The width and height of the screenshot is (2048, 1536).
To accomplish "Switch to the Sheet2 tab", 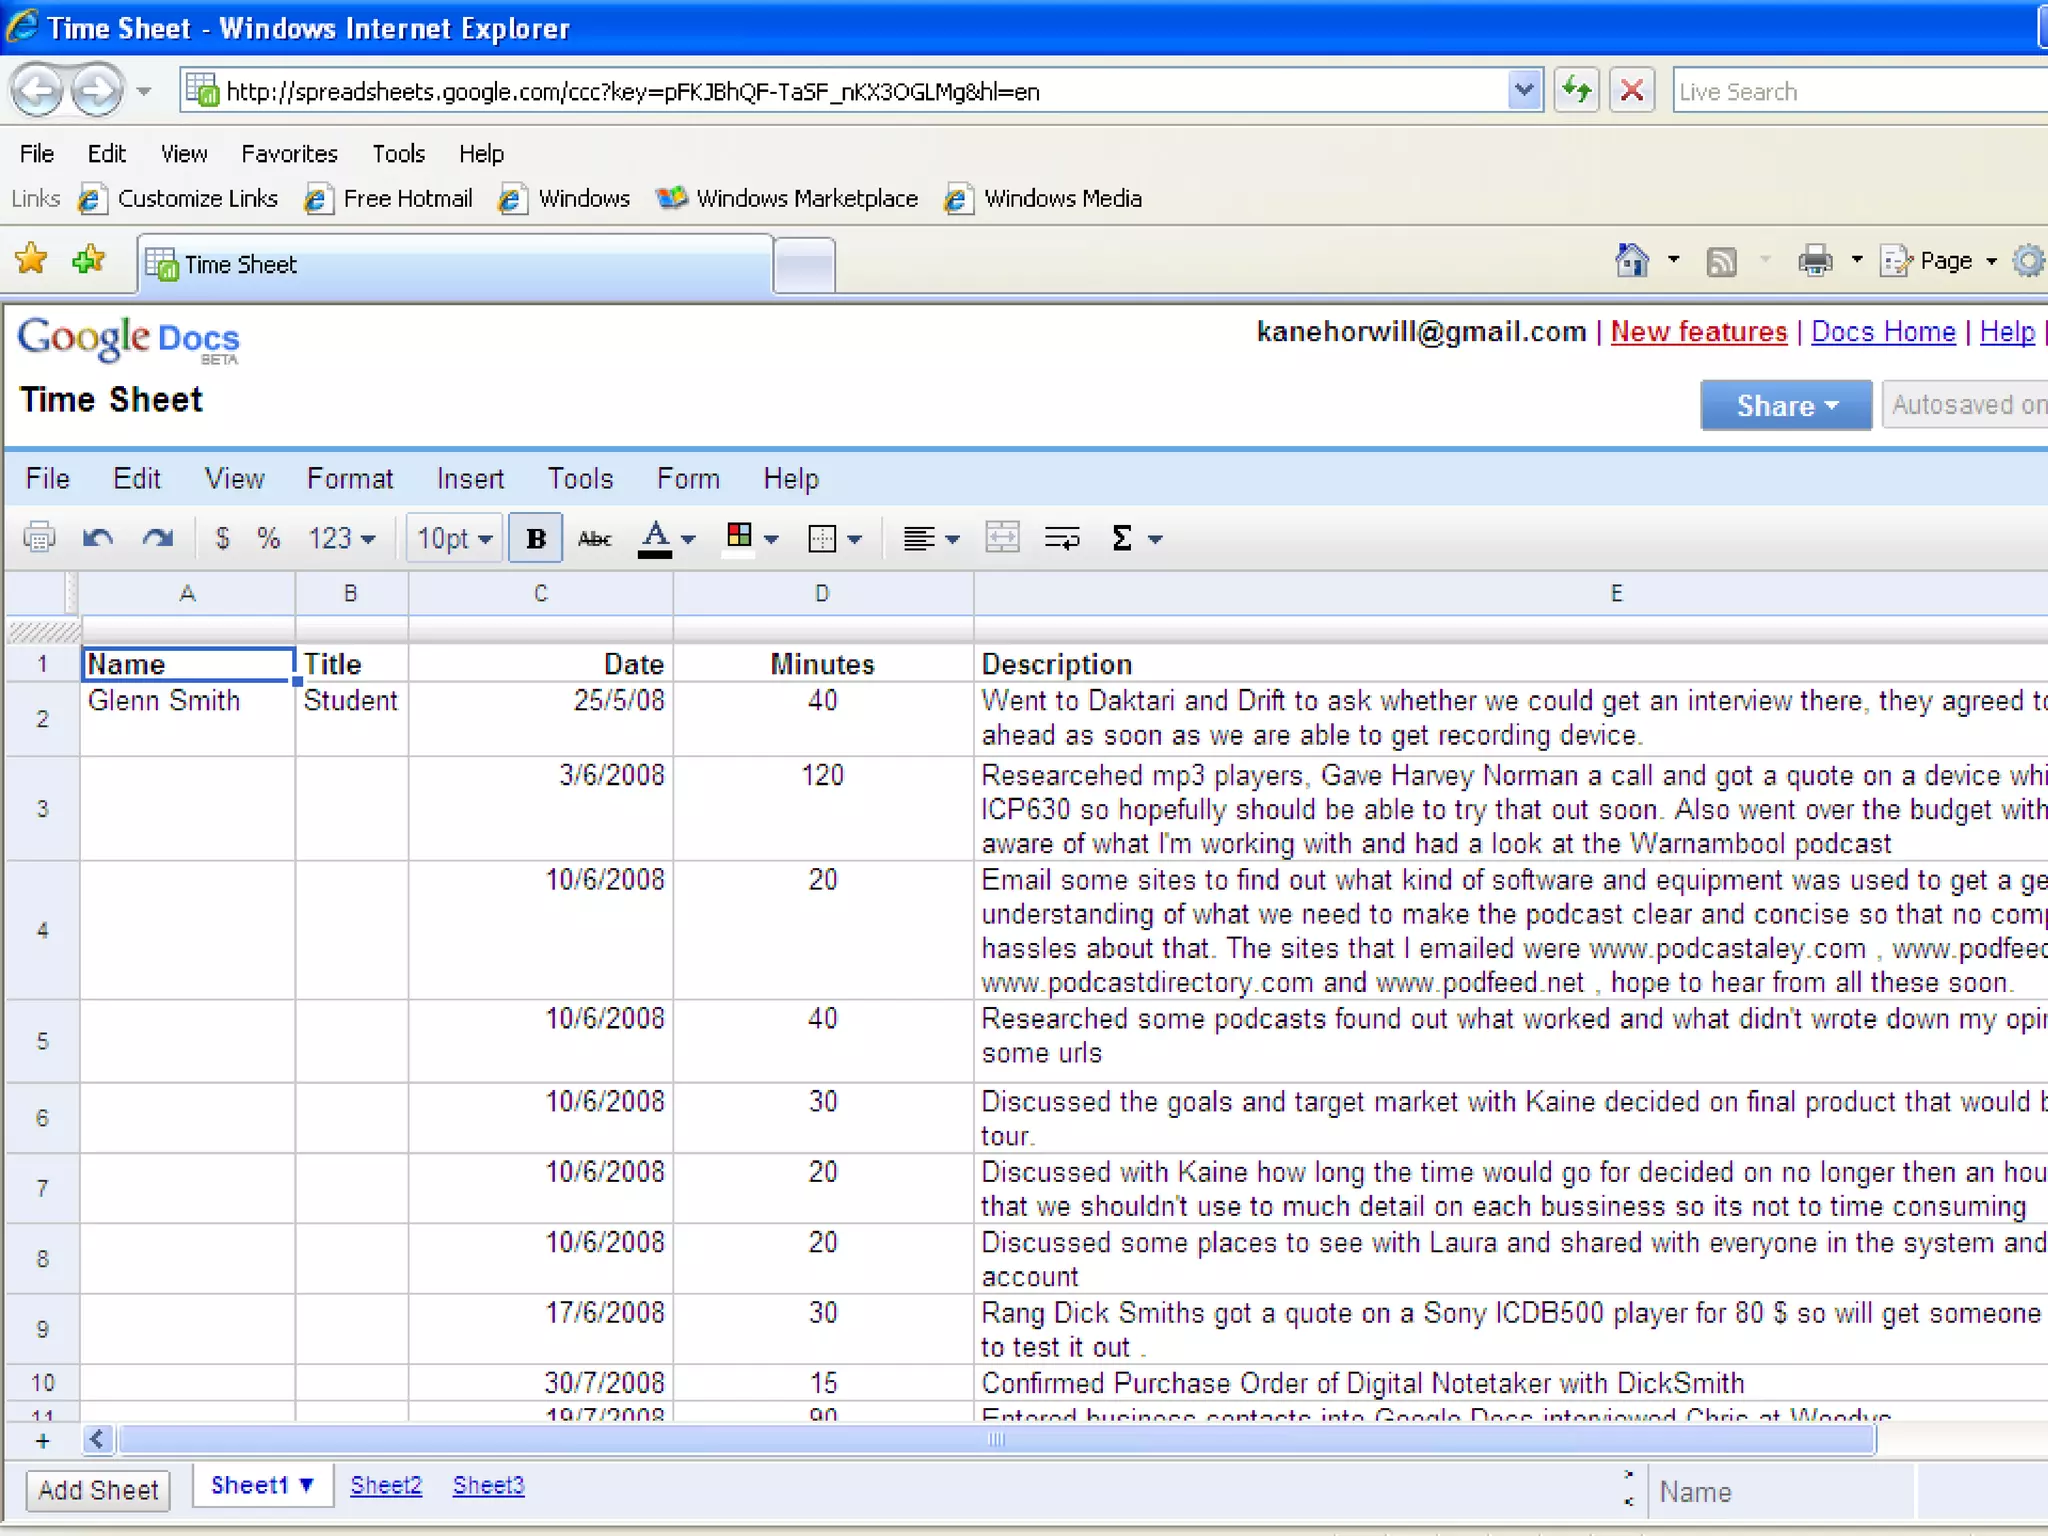I will 386,1485.
